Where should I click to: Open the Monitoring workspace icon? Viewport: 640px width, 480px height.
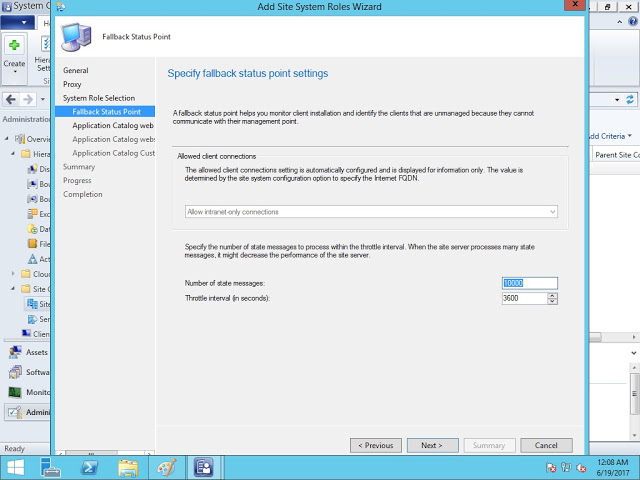[15, 392]
